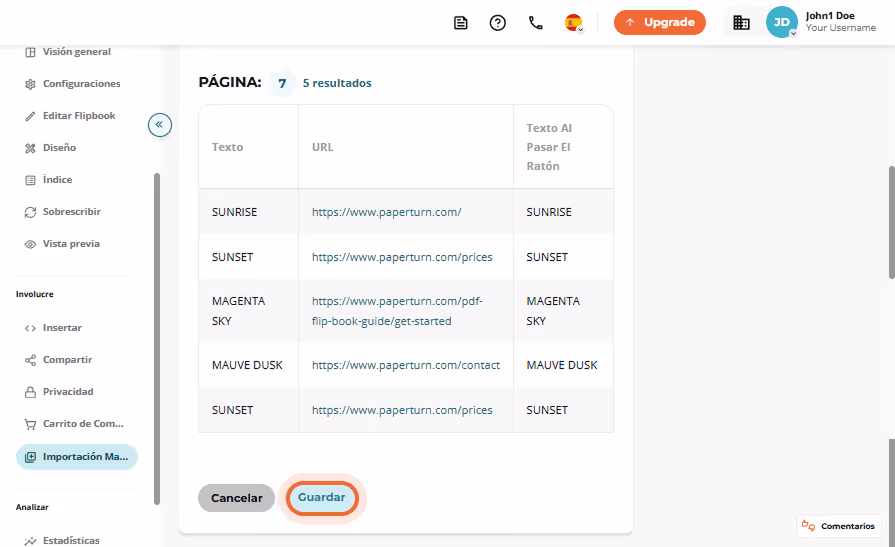Open the document notes icon in header
This screenshot has height=547, width=895.
[461, 23]
